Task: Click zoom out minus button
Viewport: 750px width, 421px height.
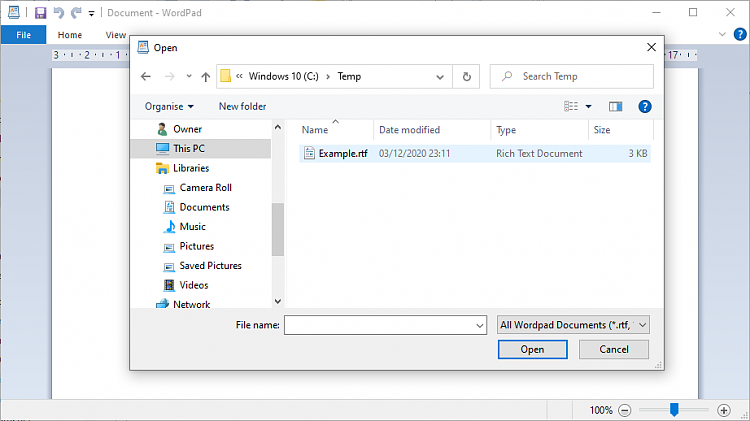Action: (x=624, y=410)
